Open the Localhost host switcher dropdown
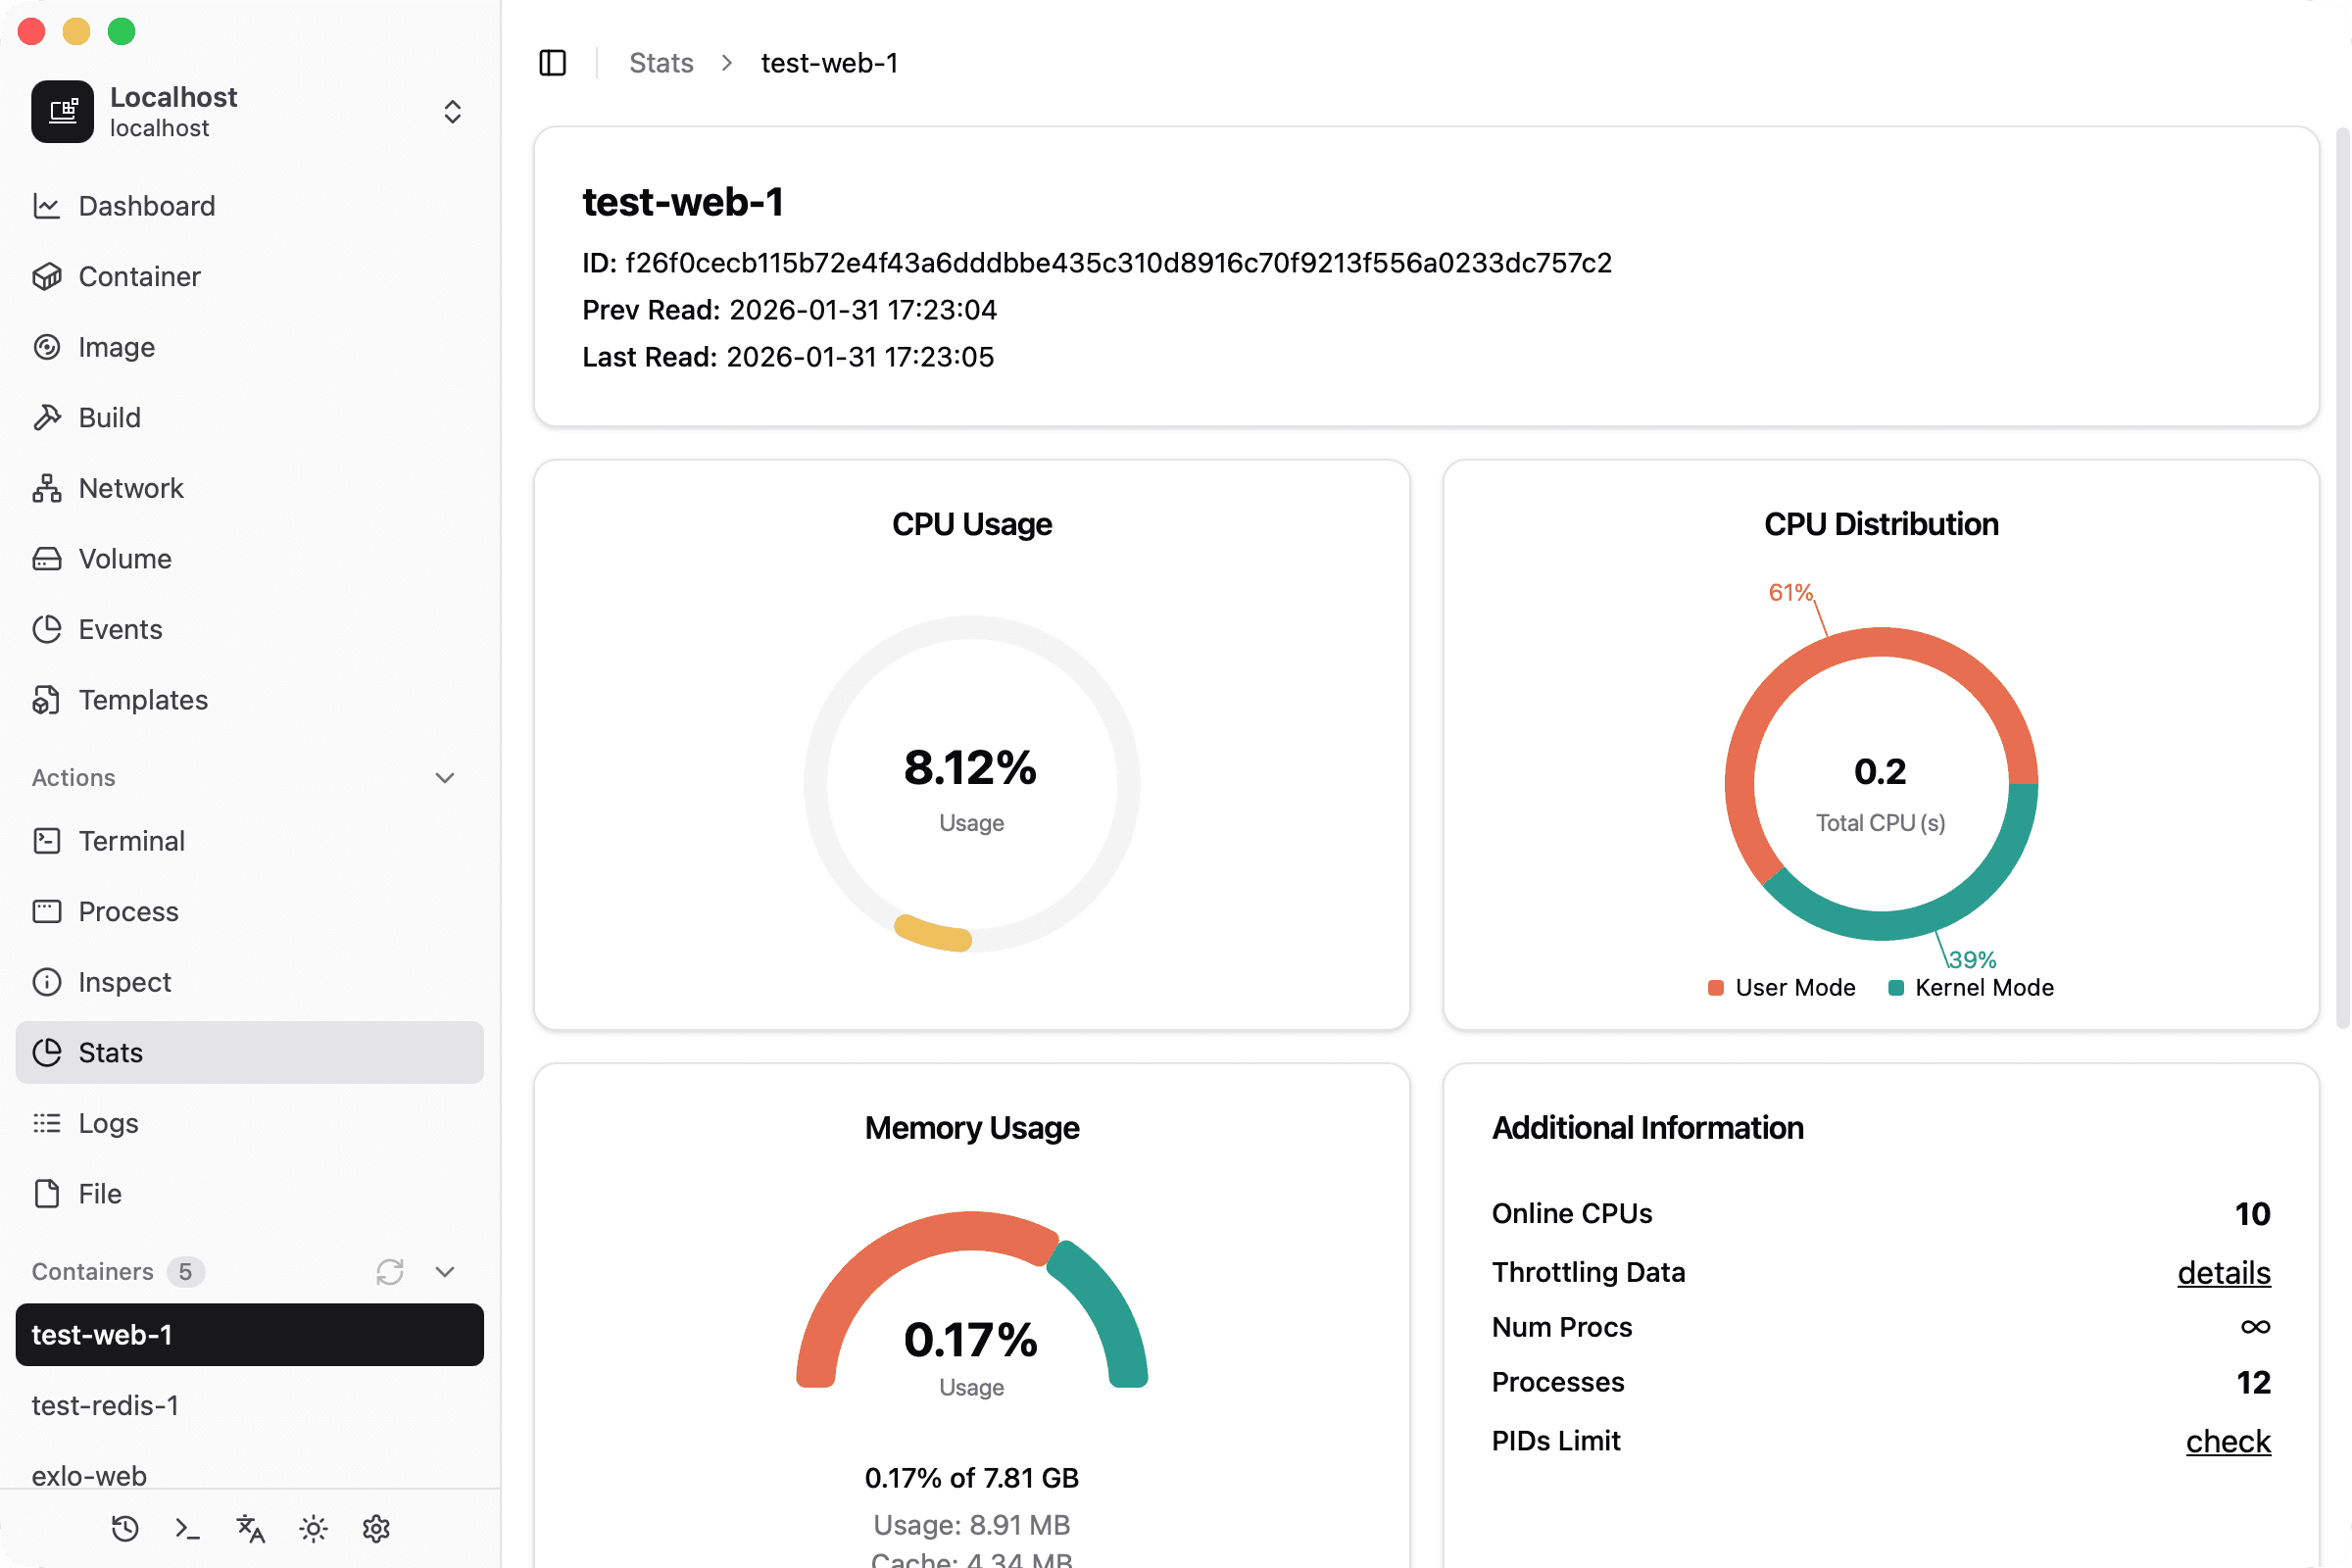The image size is (2352, 1568). click(452, 111)
